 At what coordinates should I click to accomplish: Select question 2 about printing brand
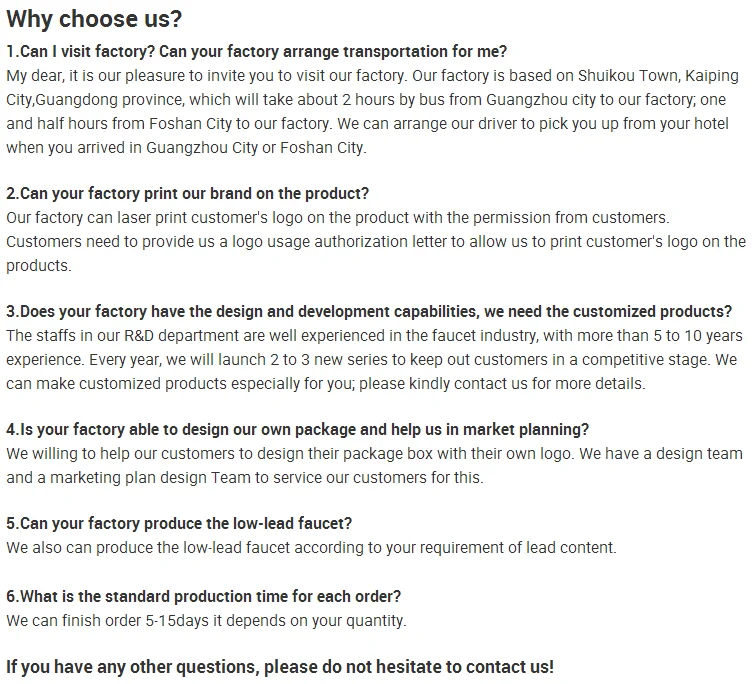click(x=187, y=194)
